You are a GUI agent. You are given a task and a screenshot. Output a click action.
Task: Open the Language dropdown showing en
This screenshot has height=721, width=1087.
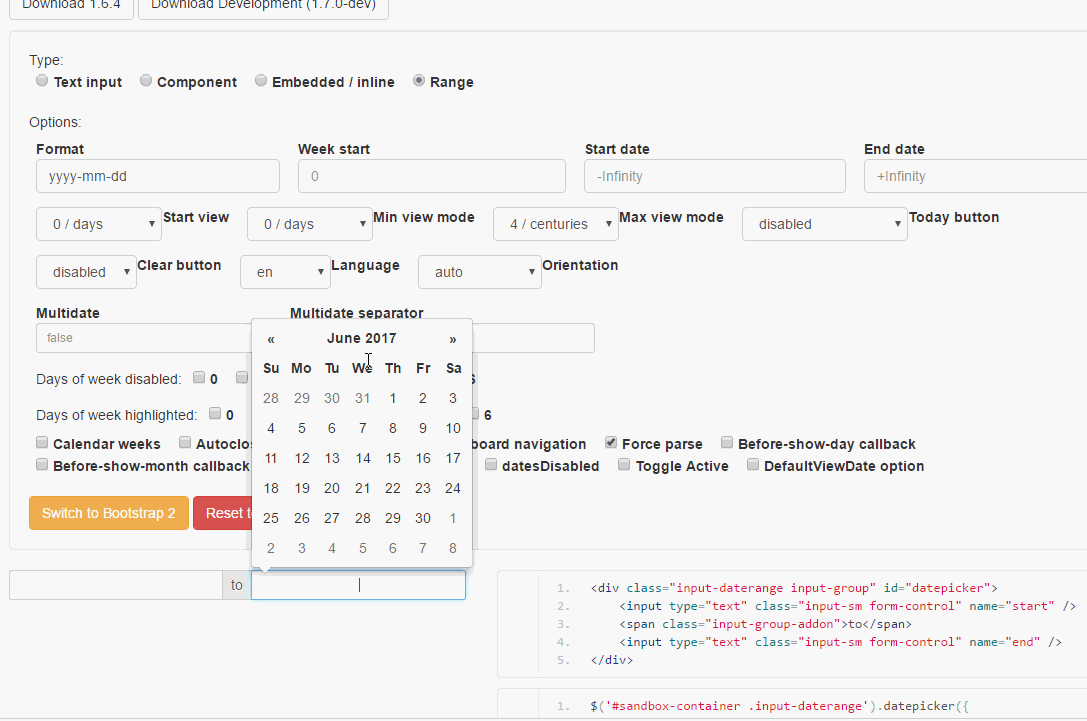coord(285,272)
